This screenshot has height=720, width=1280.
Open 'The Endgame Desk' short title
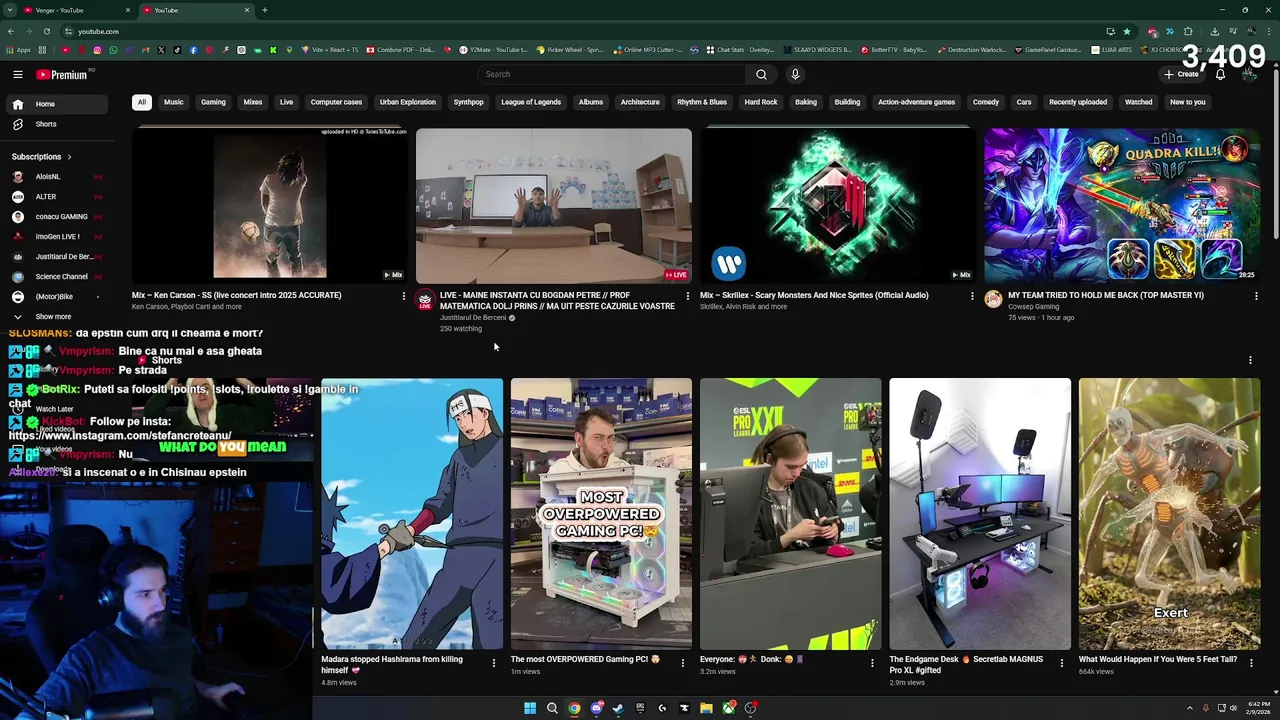(x=966, y=664)
